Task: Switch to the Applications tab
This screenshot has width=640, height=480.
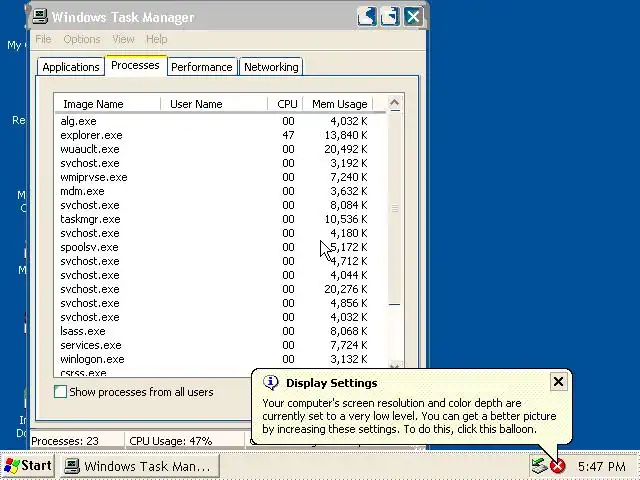Action: [x=71, y=67]
